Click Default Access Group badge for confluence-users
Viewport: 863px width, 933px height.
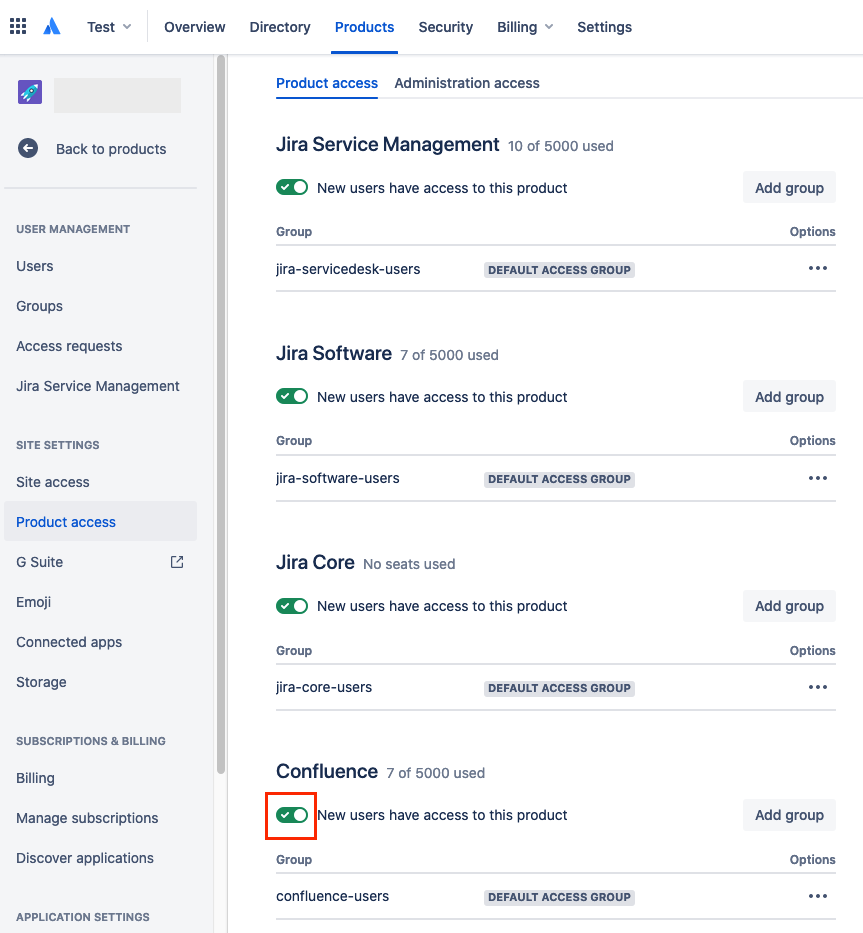pyautogui.click(x=559, y=897)
